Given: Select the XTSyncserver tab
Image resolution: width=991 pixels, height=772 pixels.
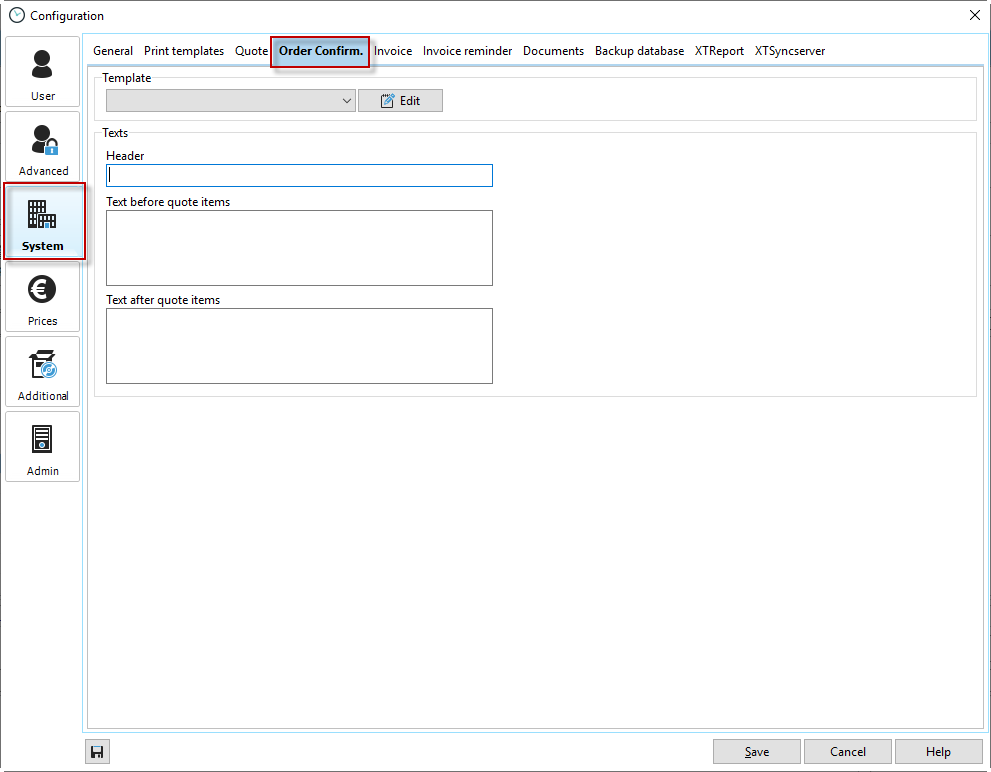Looking at the screenshot, I should tap(789, 51).
